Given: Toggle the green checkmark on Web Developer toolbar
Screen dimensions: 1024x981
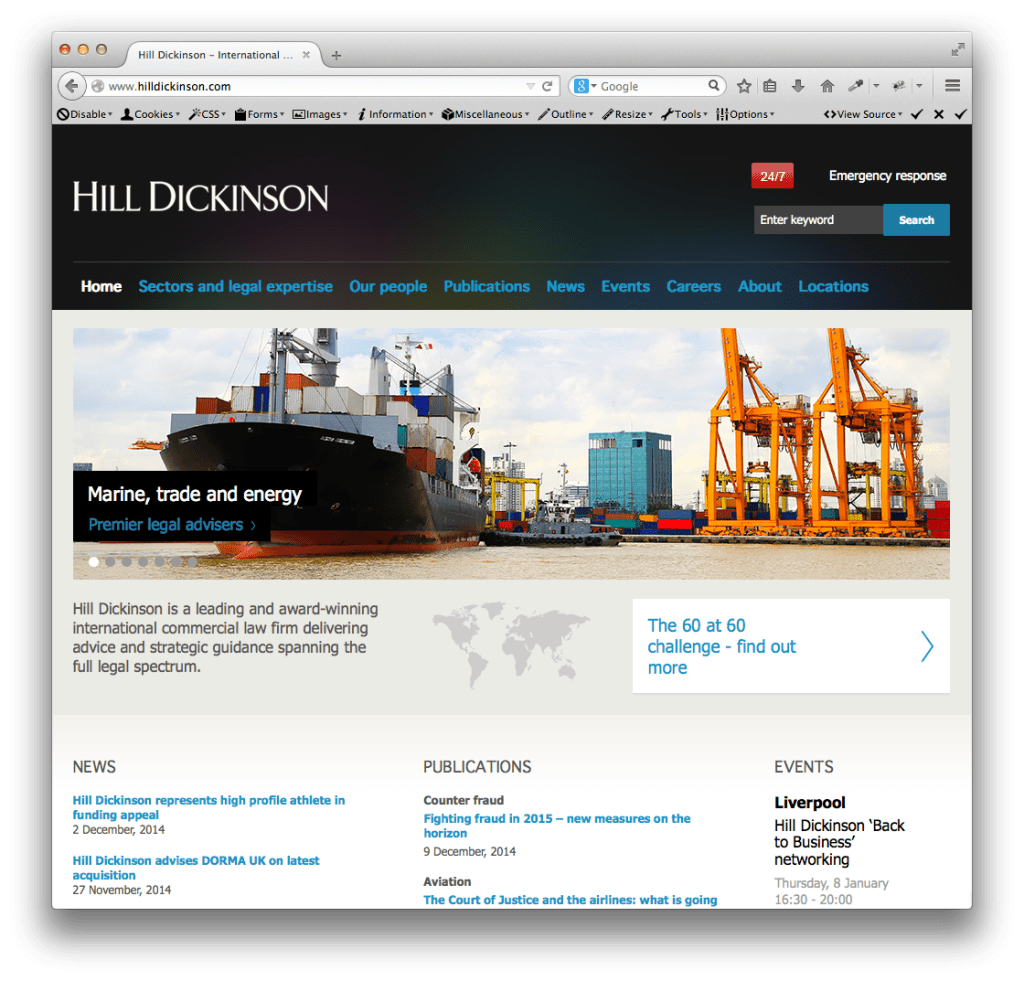Looking at the screenshot, I should click(x=916, y=113).
